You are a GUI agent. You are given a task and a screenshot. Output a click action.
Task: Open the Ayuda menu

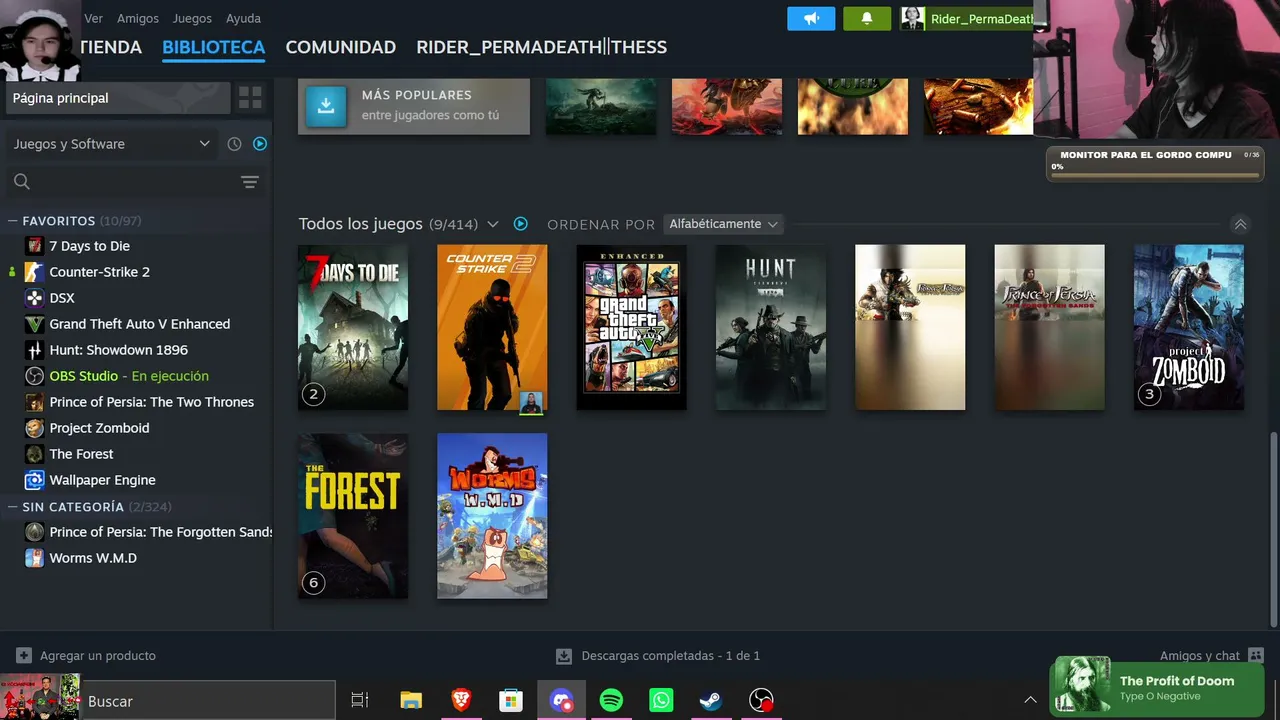tap(243, 18)
